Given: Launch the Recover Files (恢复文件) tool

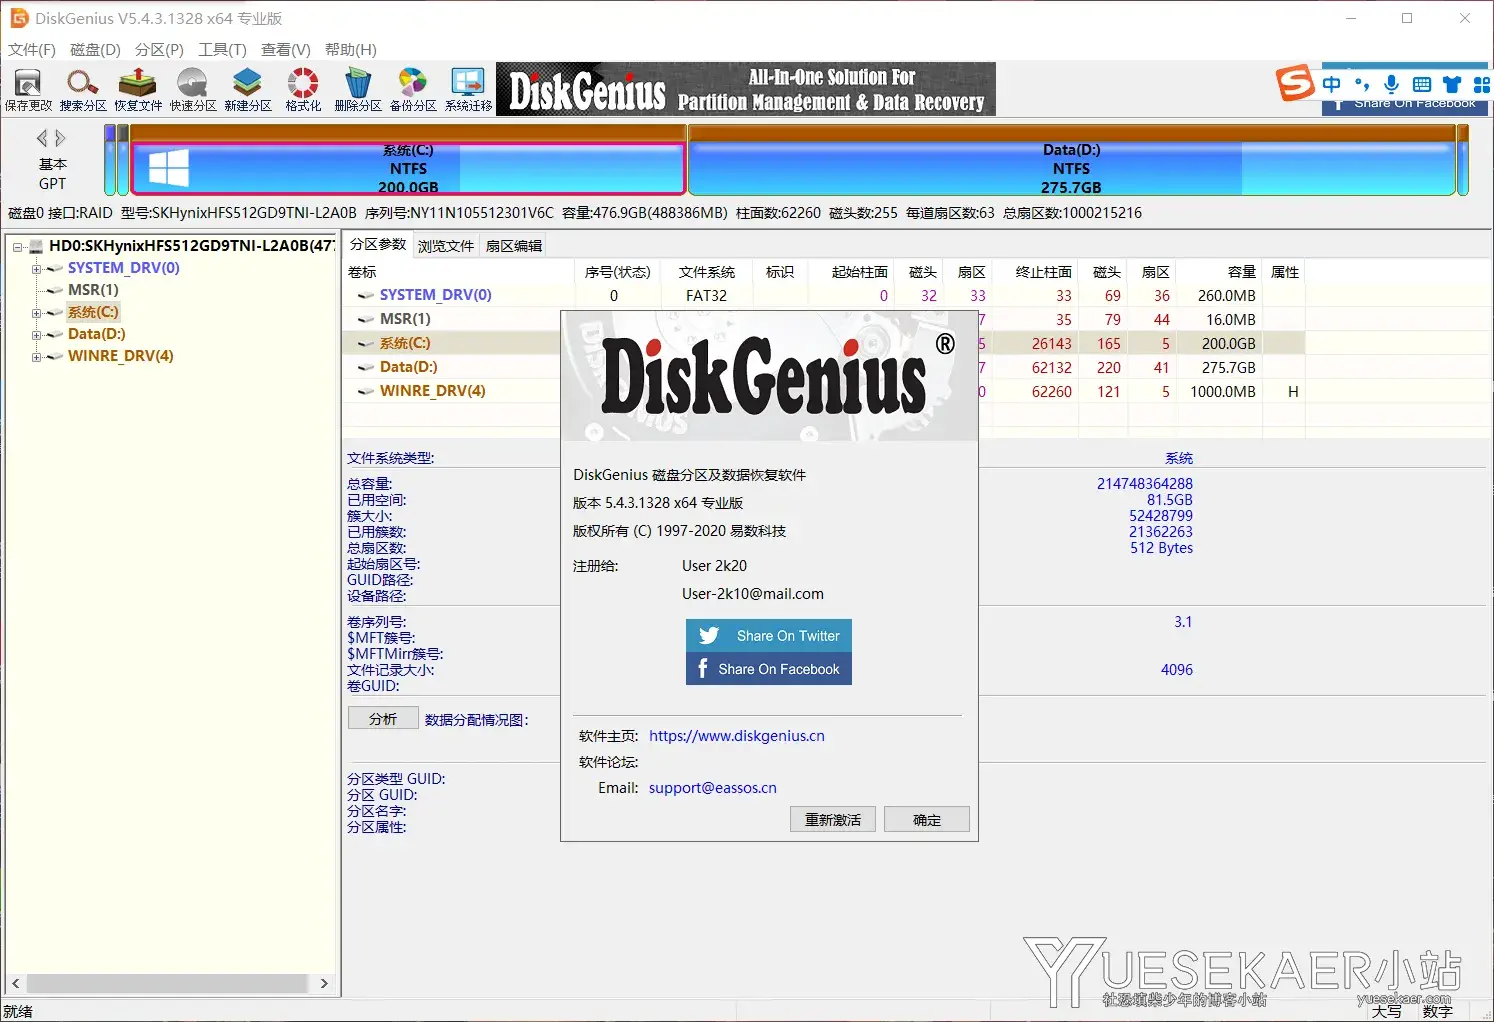Looking at the screenshot, I should (138, 89).
